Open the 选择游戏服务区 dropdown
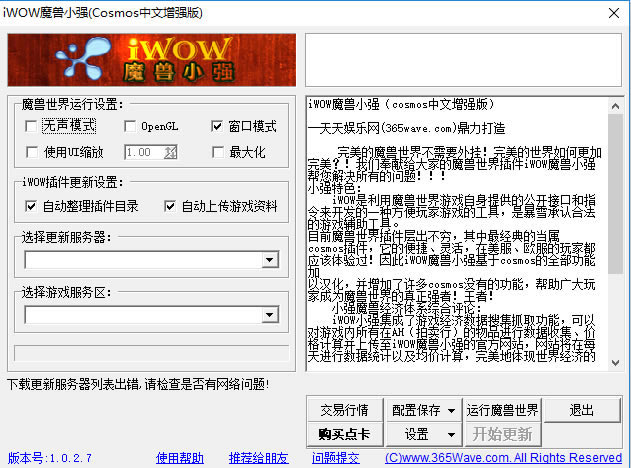The height and width of the screenshot is (468, 631). (x=270, y=315)
